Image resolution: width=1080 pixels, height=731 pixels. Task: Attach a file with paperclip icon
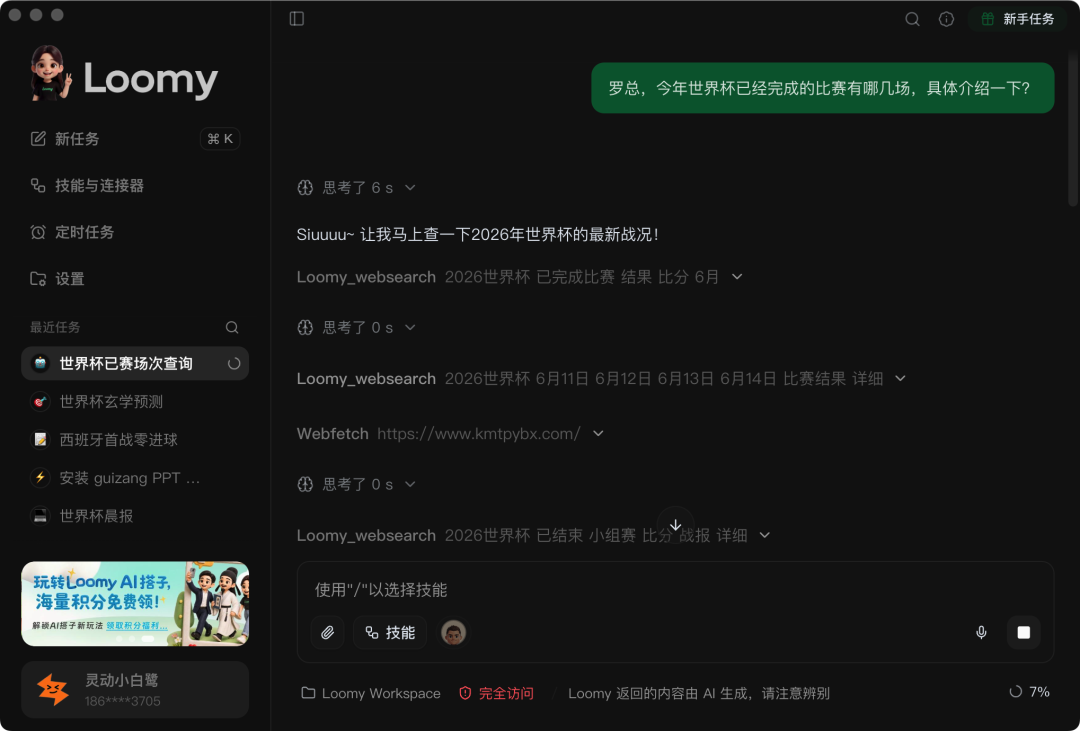[x=327, y=632]
